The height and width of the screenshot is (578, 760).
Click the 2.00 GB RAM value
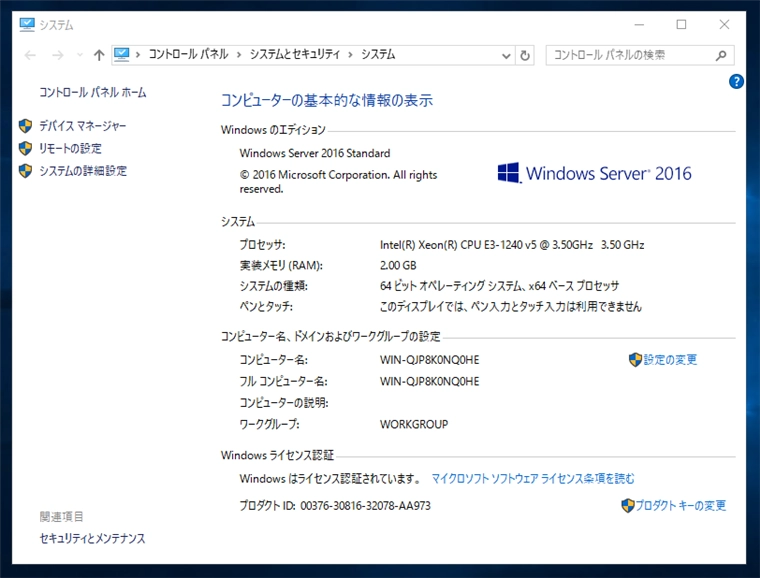[x=398, y=266]
